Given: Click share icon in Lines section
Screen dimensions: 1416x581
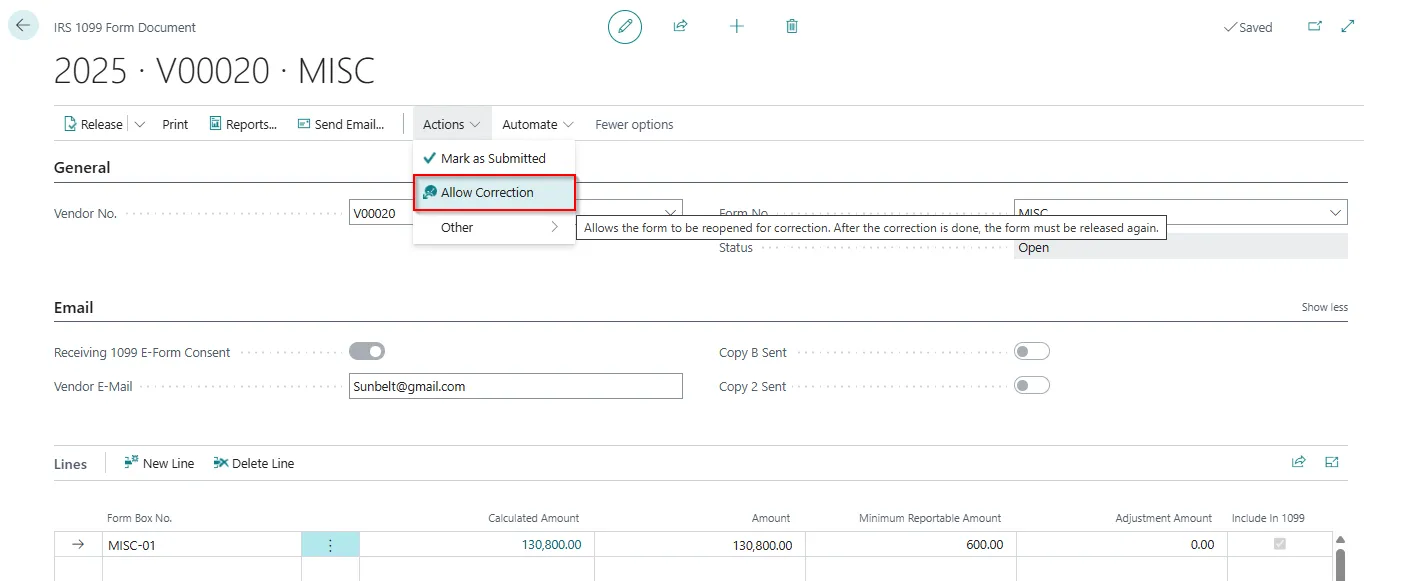Looking at the screenshot, I should pos(1298,462).
